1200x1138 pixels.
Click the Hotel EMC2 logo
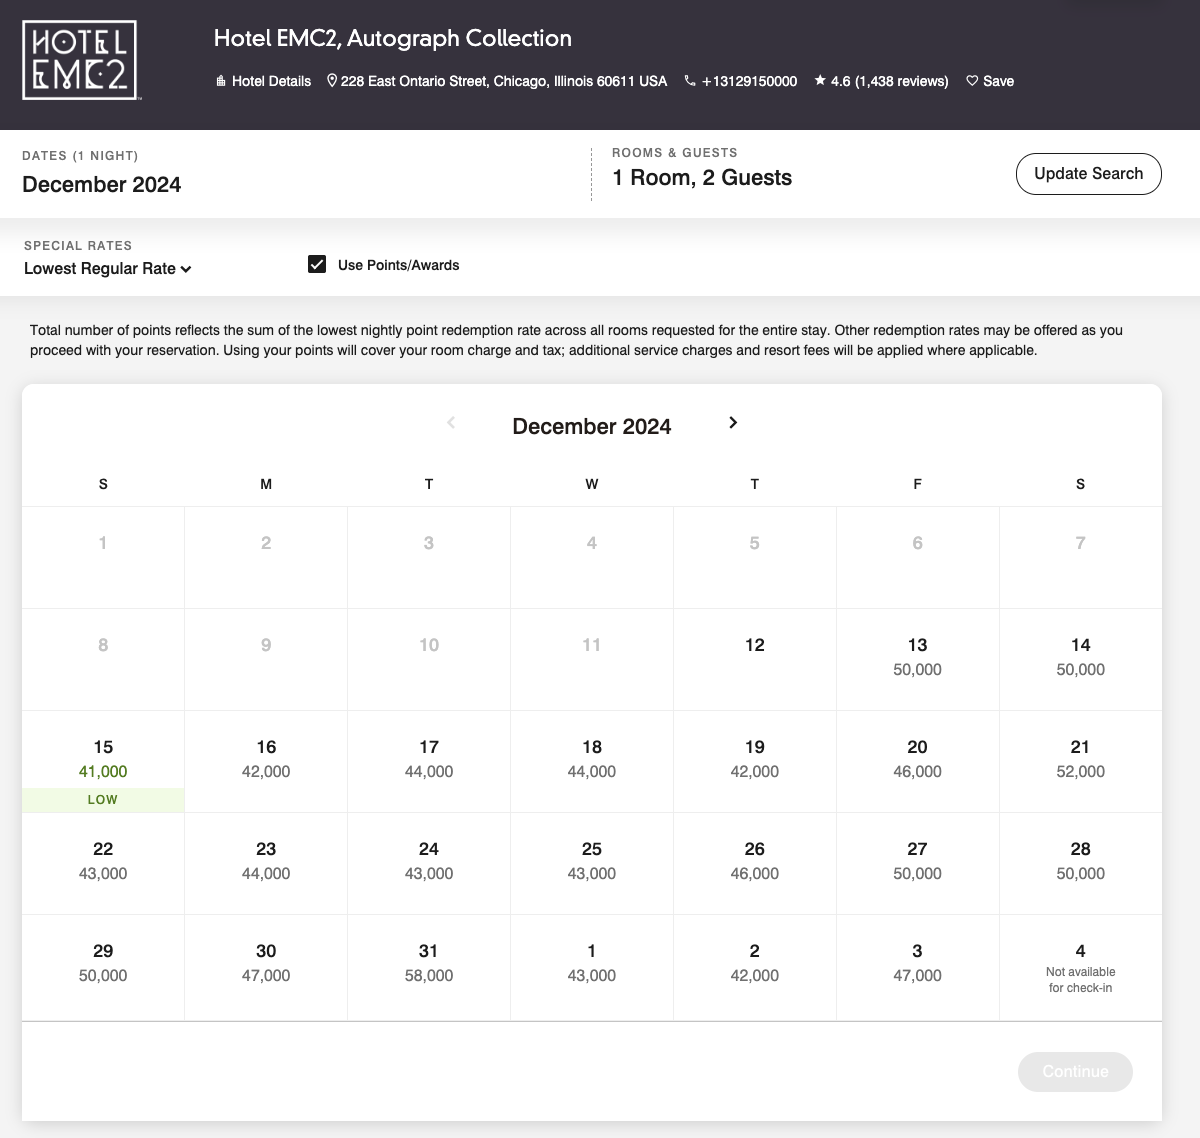80,61
